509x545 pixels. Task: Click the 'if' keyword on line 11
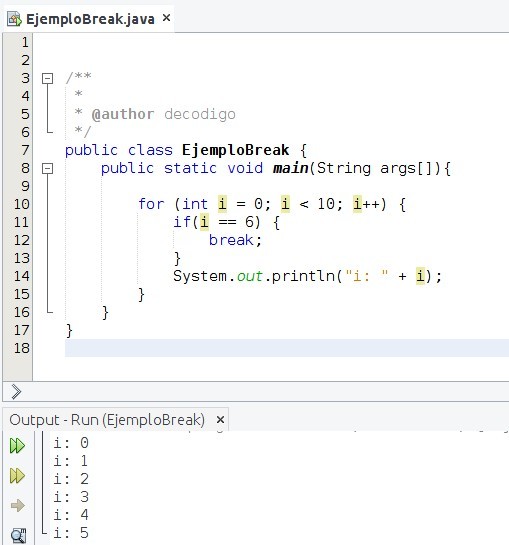[x=182, y=222]
